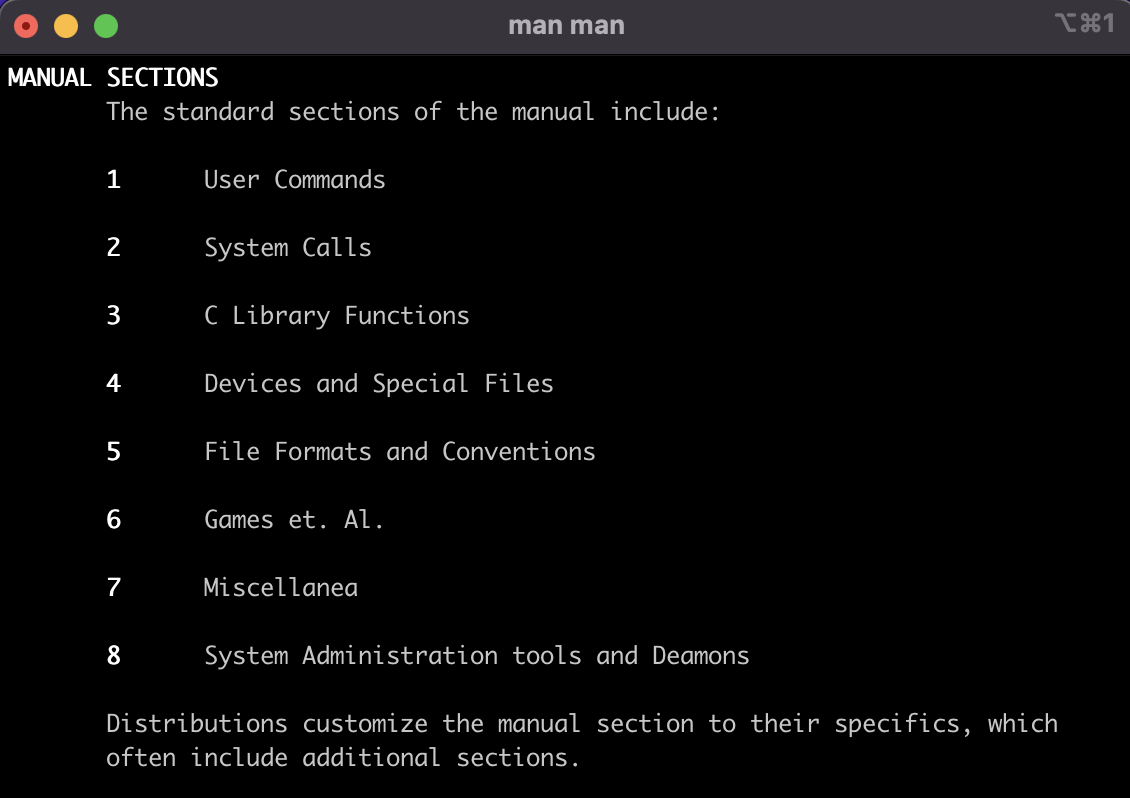Click the man man window title
This screenshot has height=798, width=1130.
[566, 26]
